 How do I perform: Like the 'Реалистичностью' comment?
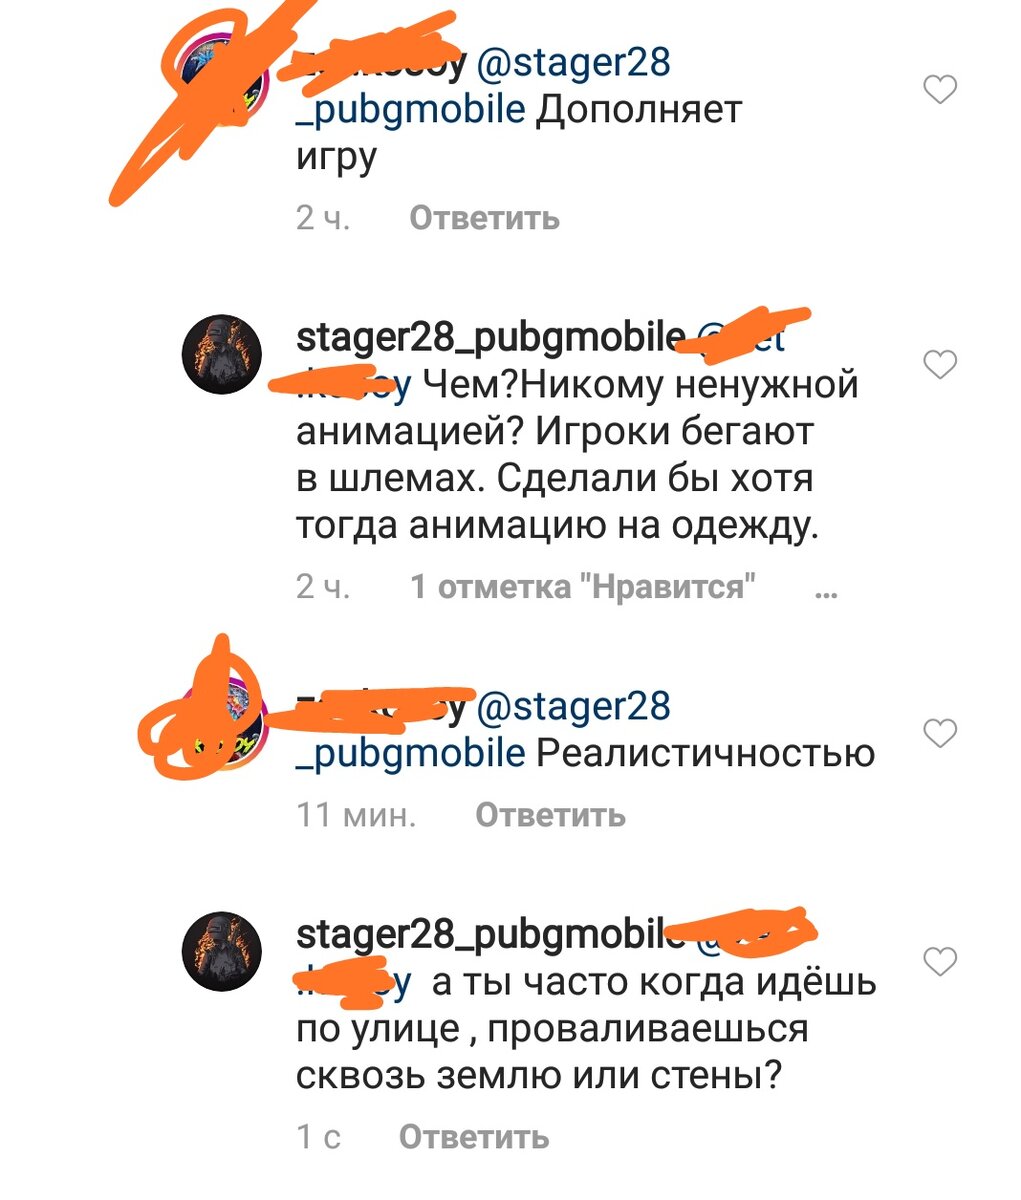pos(940,734)
